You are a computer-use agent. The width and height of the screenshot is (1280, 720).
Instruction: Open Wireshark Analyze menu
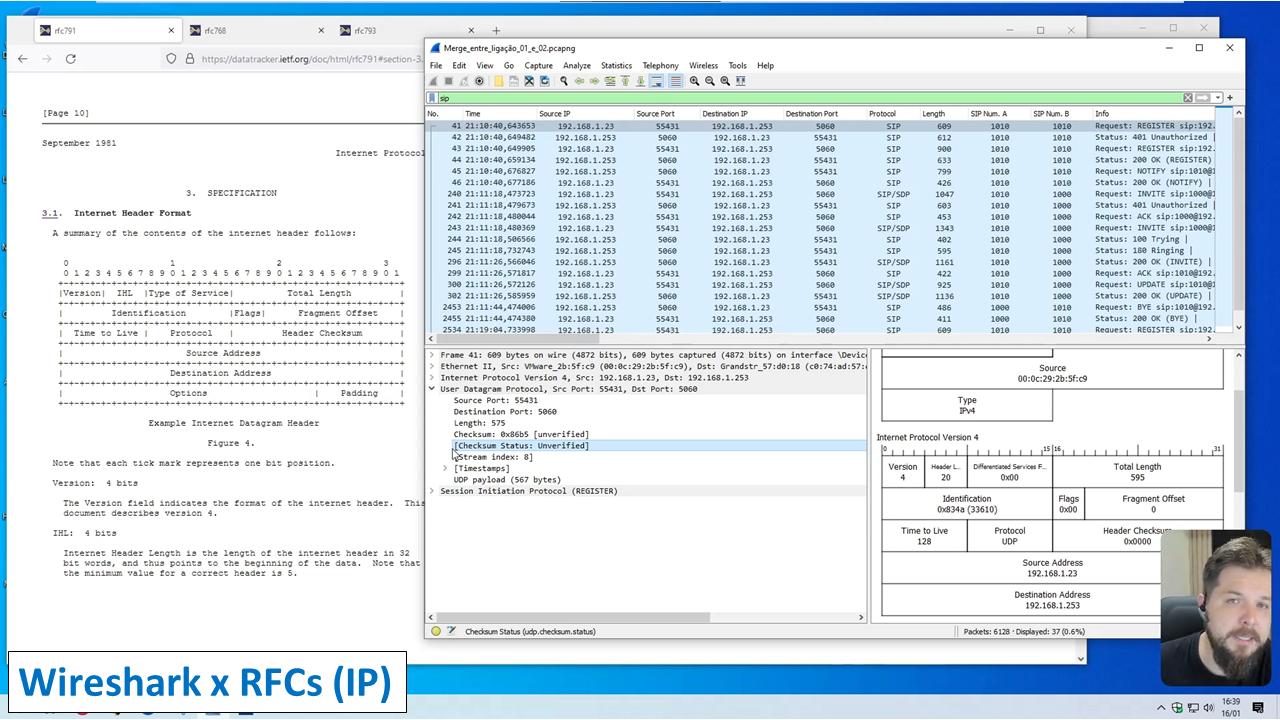[577, 65]
